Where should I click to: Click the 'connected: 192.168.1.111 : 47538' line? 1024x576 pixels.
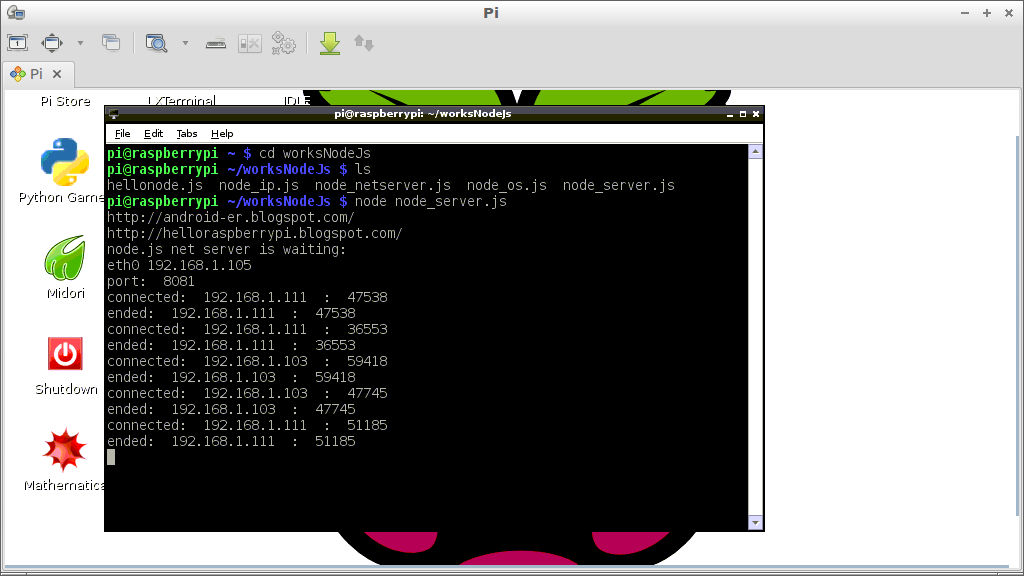[x=248, y=297]
